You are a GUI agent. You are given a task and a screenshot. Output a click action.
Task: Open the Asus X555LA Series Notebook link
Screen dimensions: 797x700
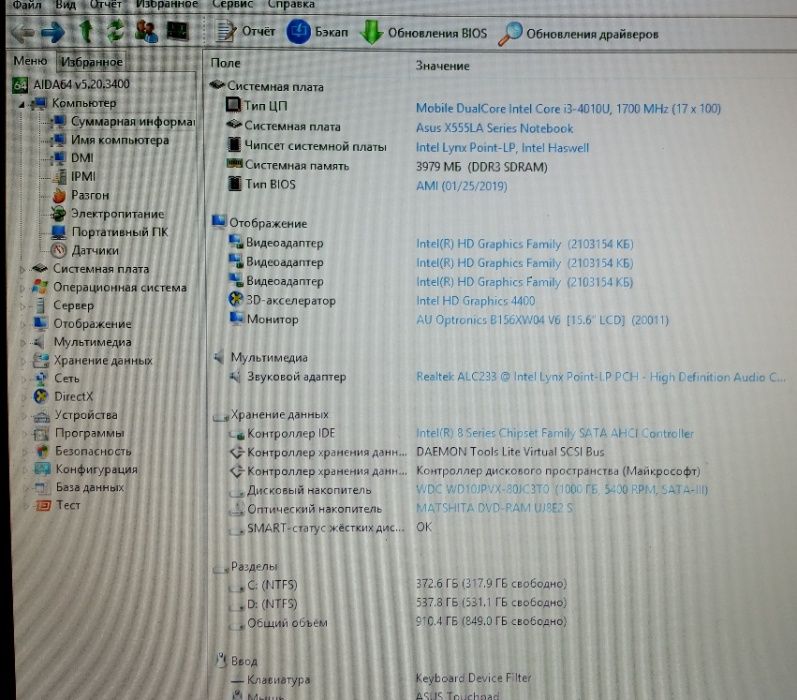(495, 128)
